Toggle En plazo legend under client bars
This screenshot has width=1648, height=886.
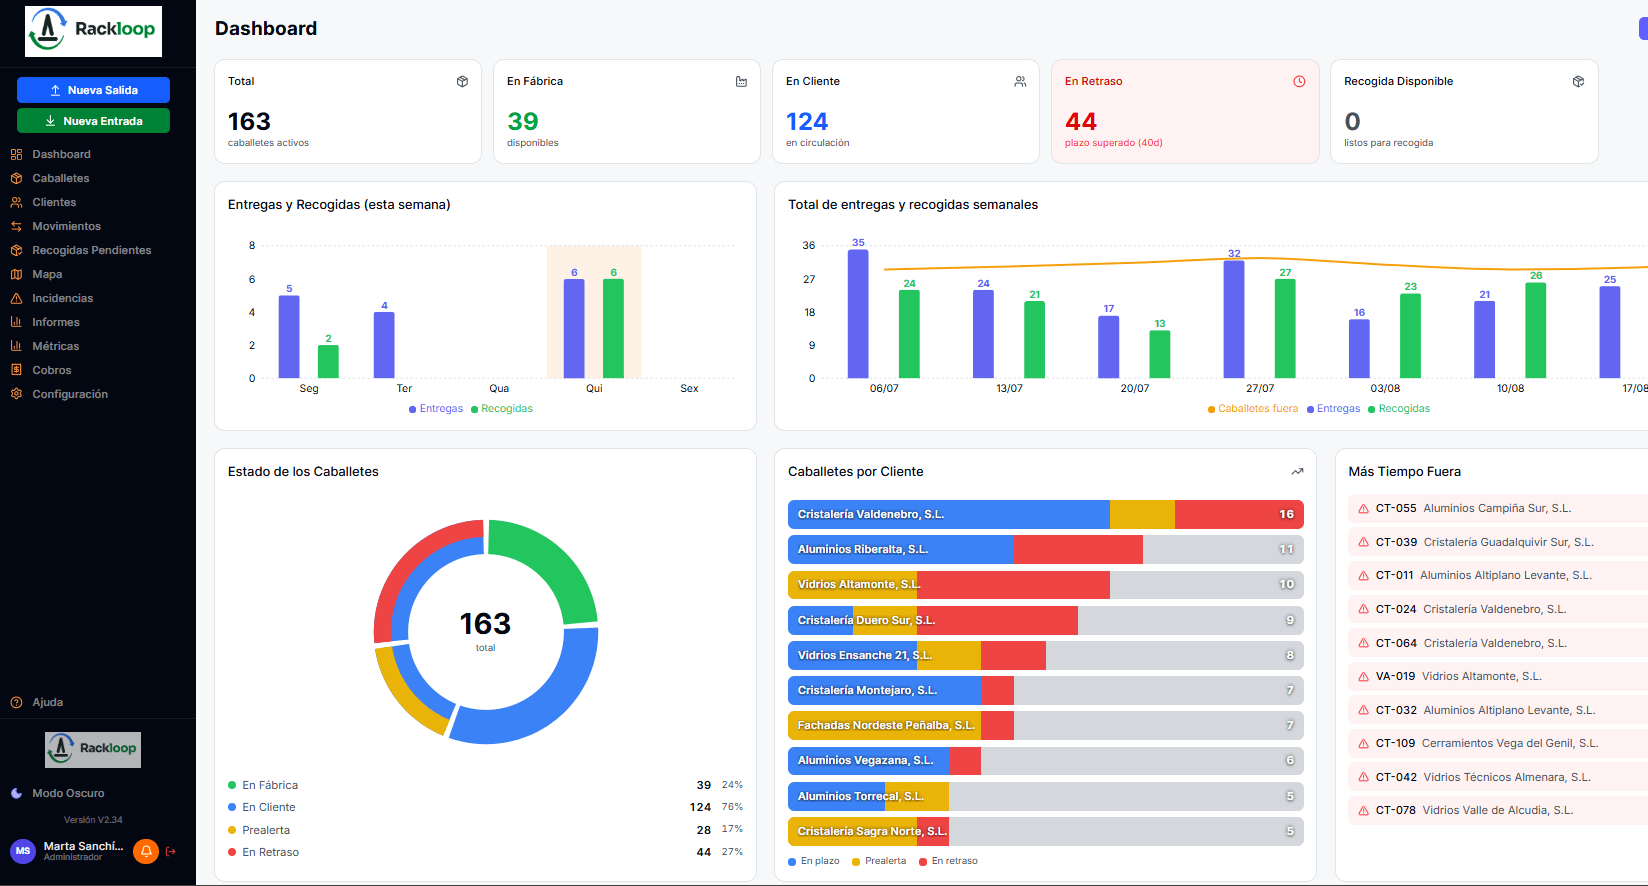tap(814, 861)
